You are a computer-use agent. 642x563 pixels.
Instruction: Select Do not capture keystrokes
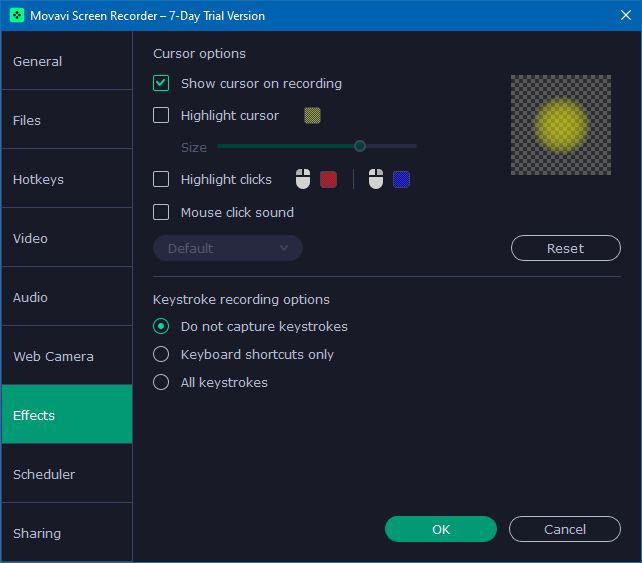click(x=161, y=326)
